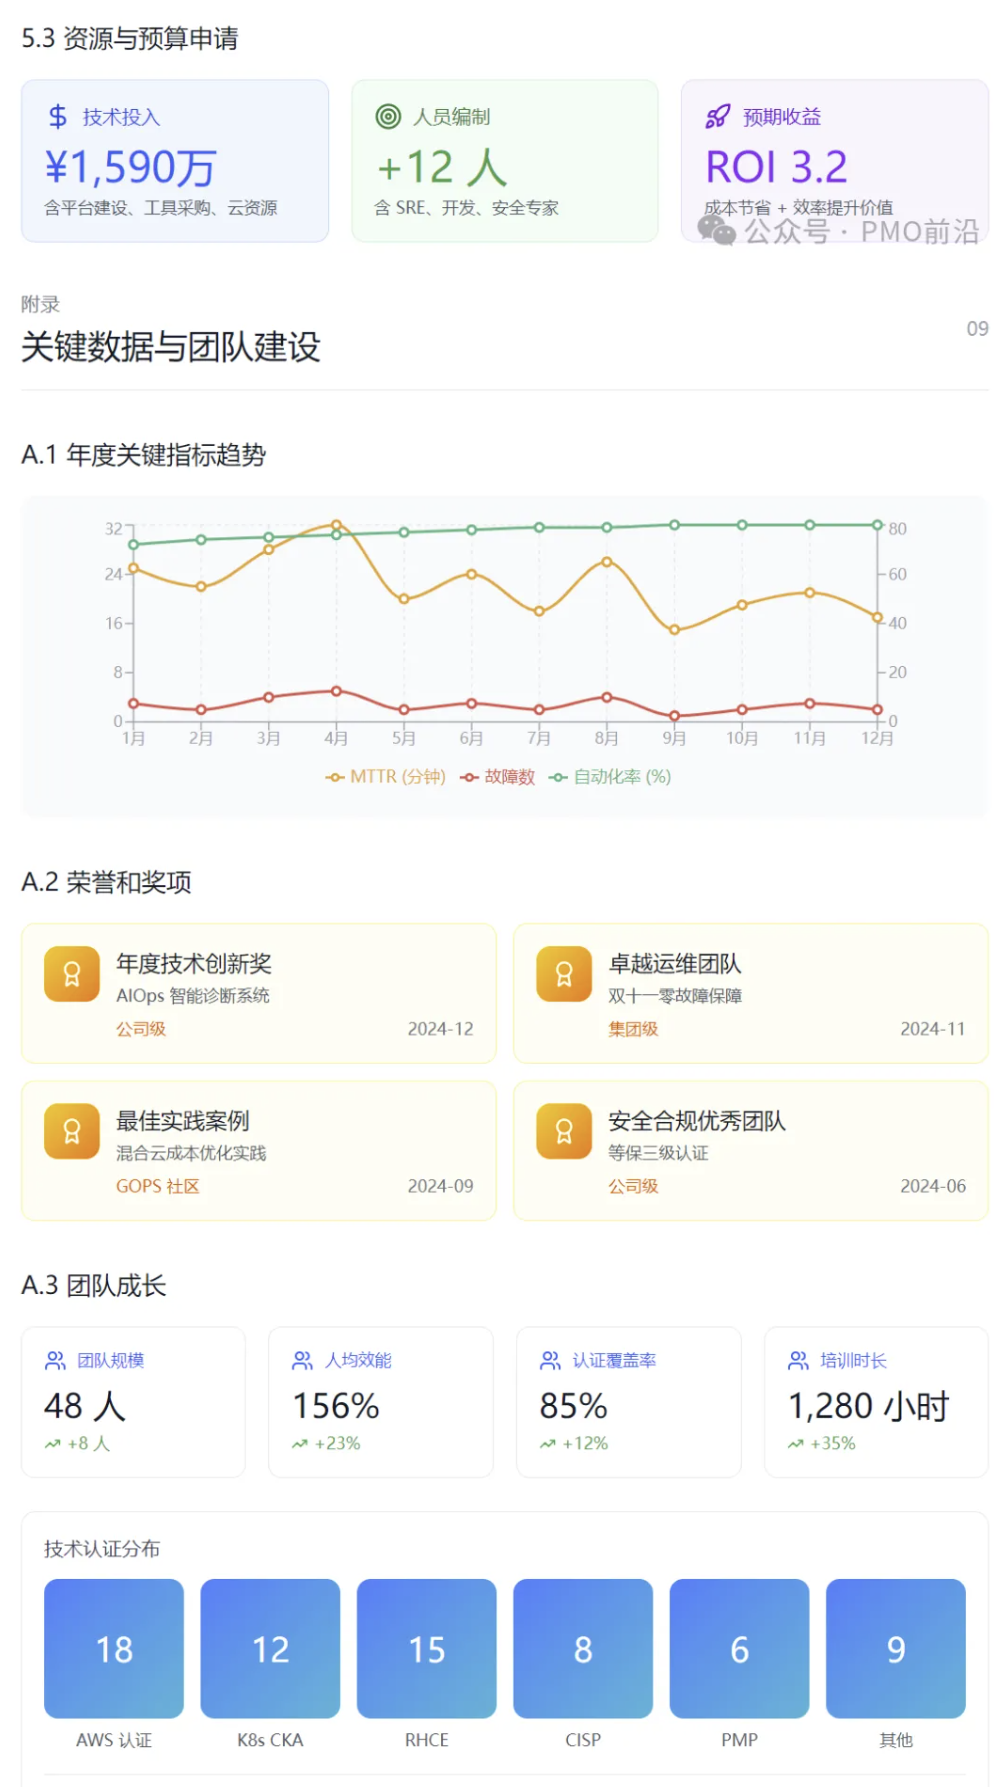This screenshot has width=1006, height=1787.
Task: Click the rocket icon beside 预期收益
Action: [717, 117]
